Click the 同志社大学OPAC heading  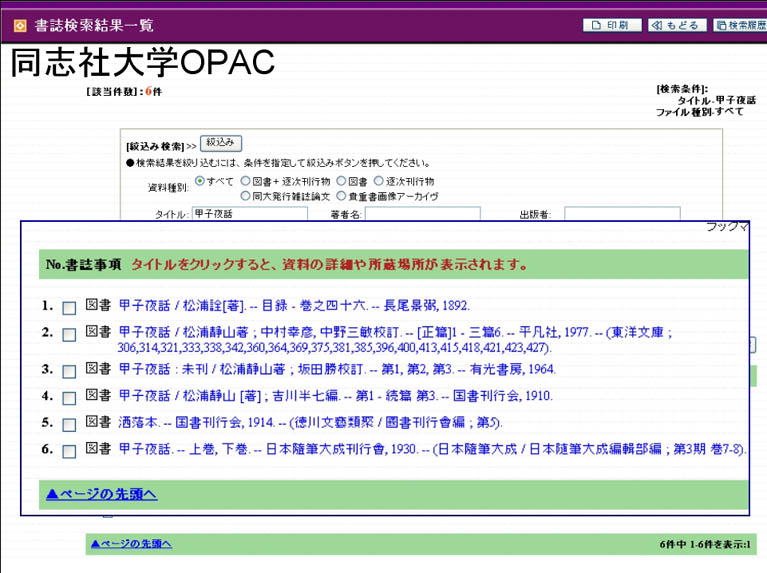(x=142, y=62)
